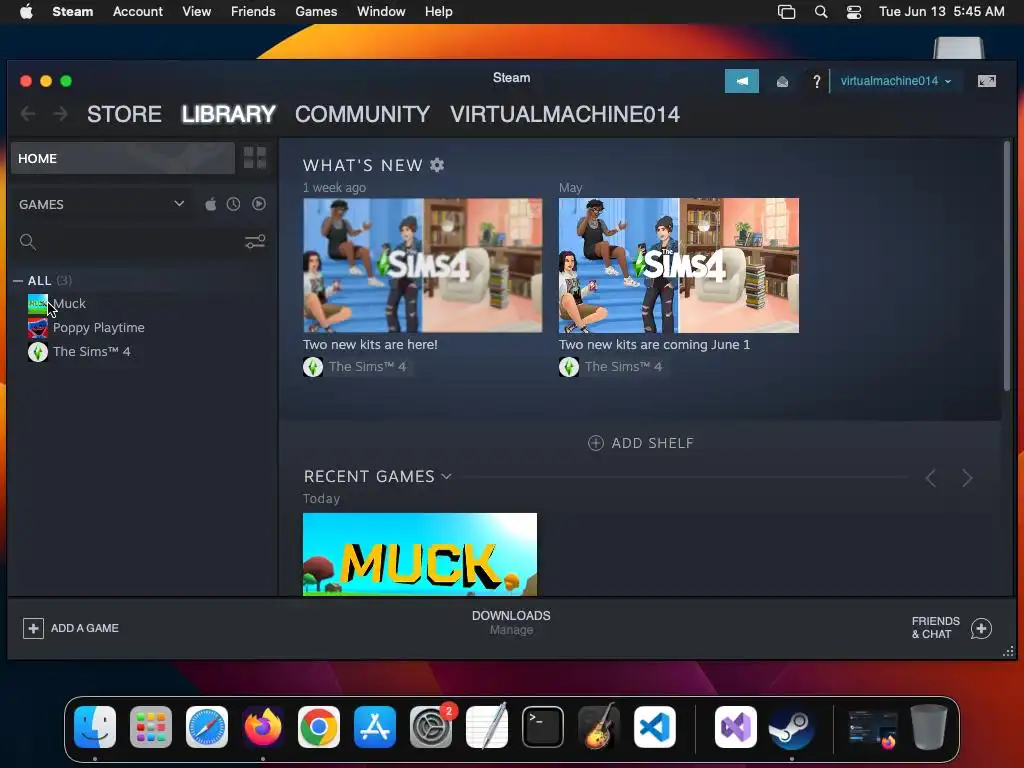Open the virtualmachine014 account dropdown
This screenshot has width=1024, height=768.
(x=895, y=81)
